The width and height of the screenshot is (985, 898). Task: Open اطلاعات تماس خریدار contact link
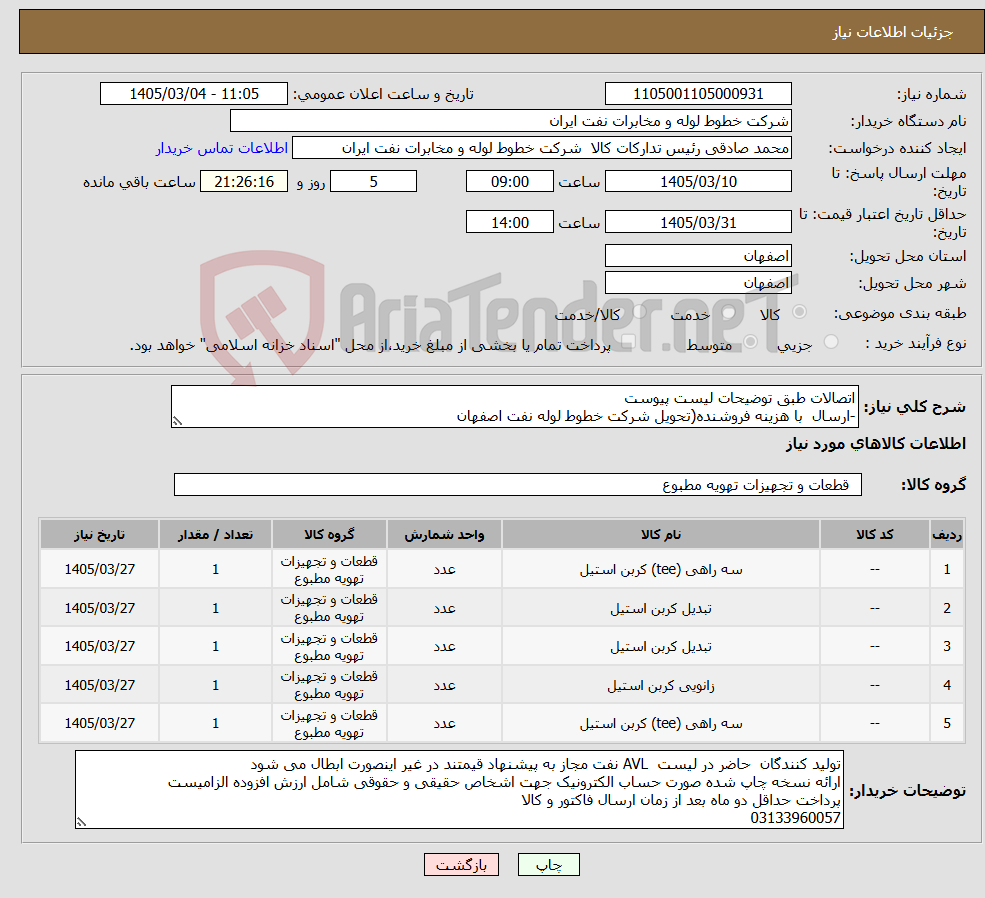click(222, 148)
